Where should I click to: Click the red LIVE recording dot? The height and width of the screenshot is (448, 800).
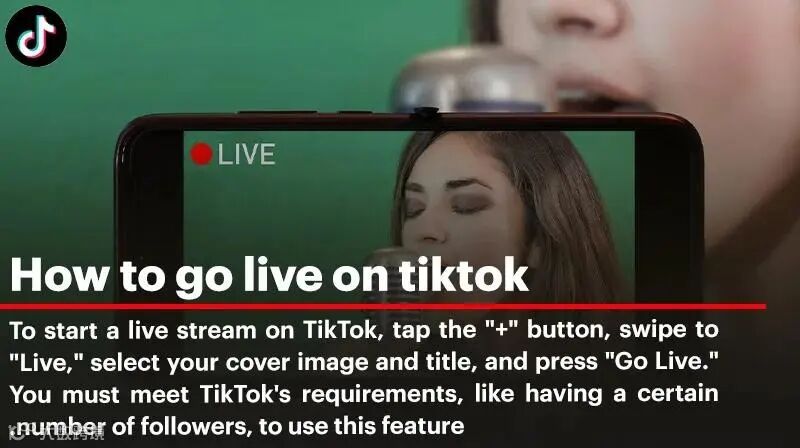click(x=201, y=154)
